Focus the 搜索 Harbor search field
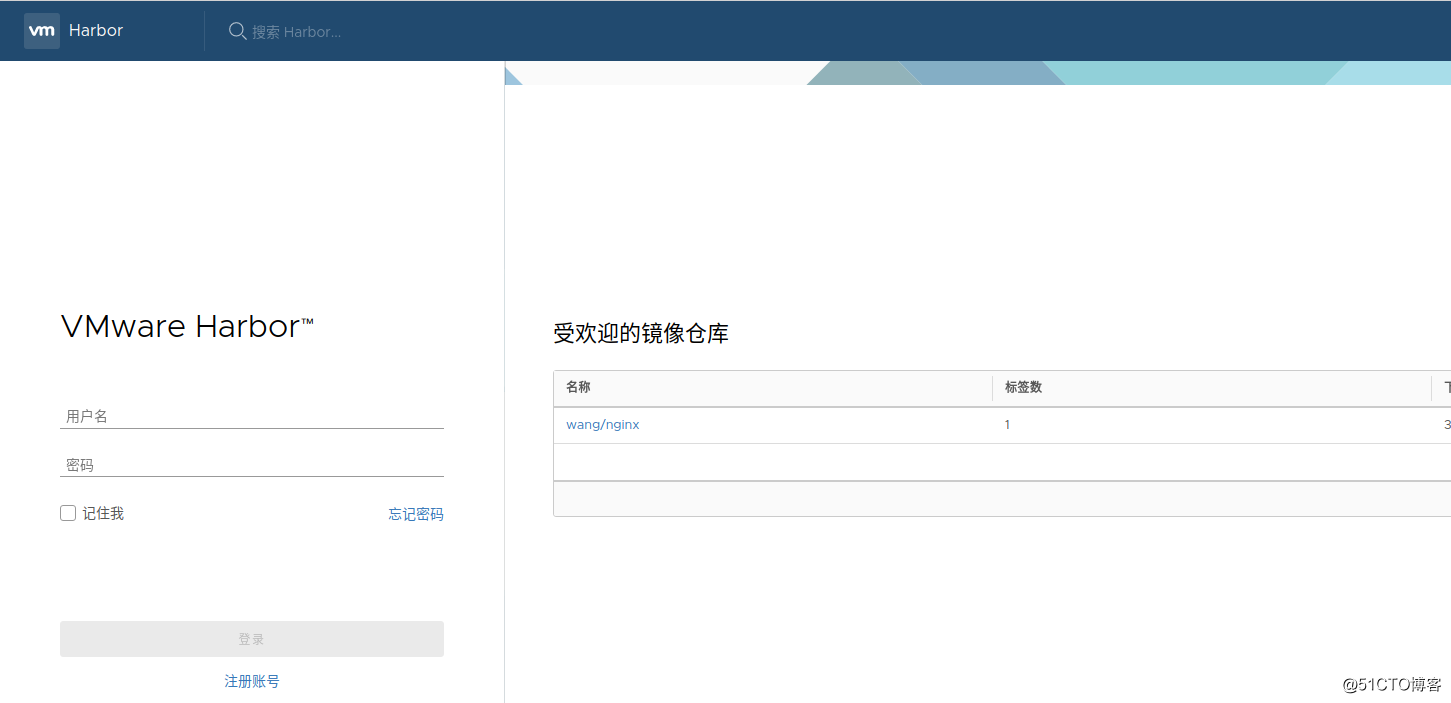The image size is (1451, 703). (296, 32)
